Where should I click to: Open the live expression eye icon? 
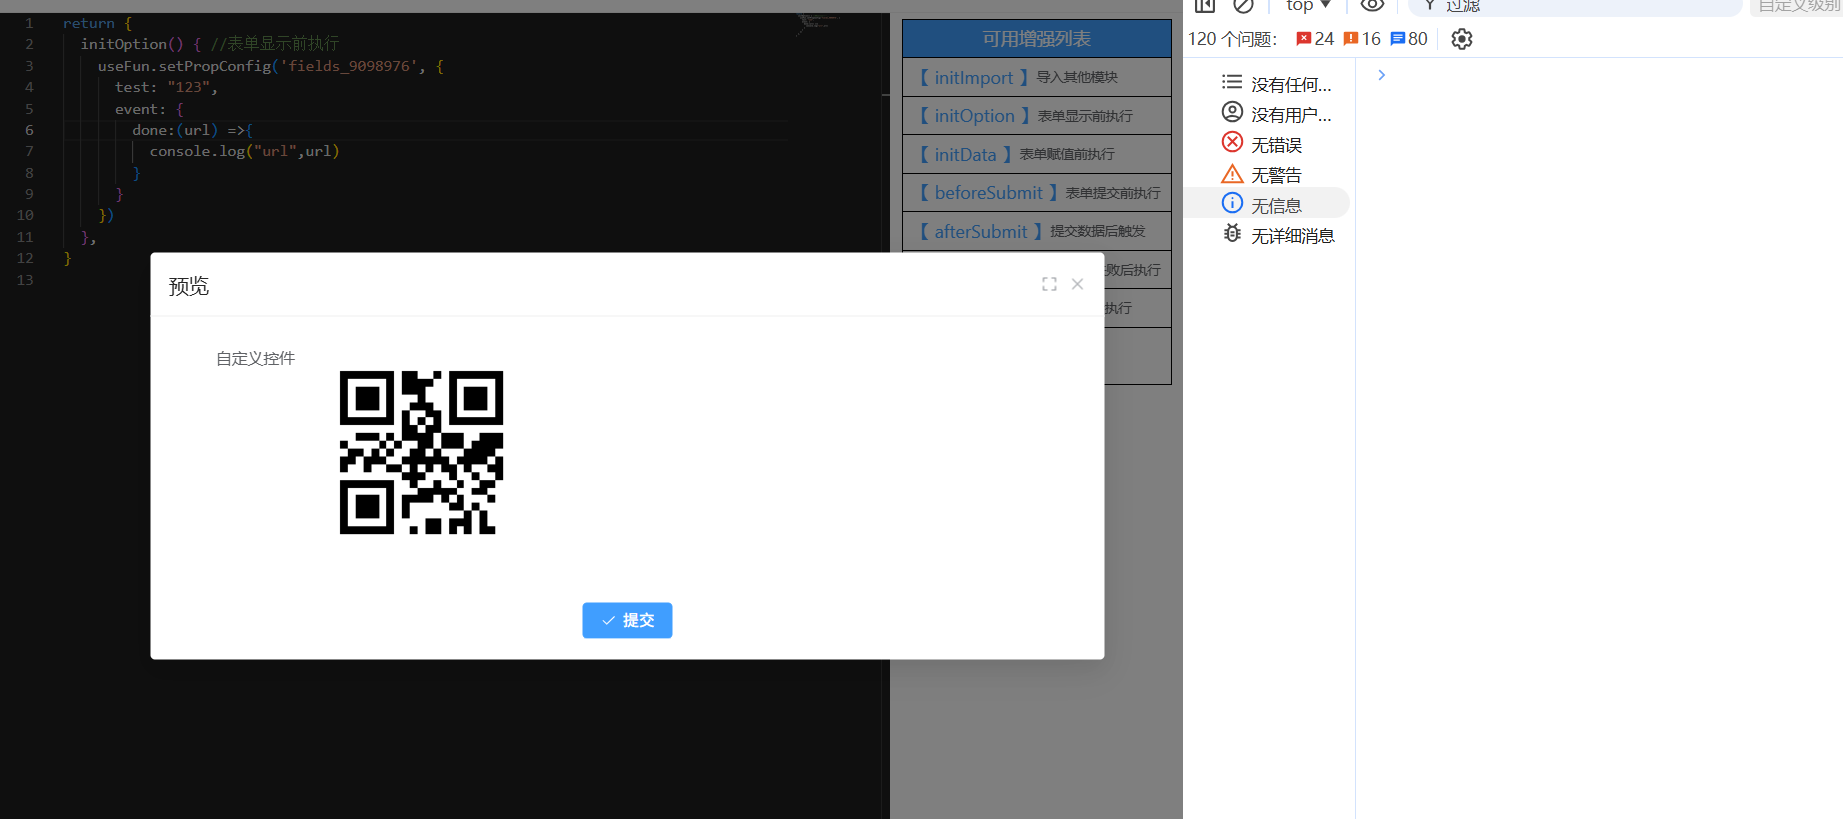(x=1372, y=5)
